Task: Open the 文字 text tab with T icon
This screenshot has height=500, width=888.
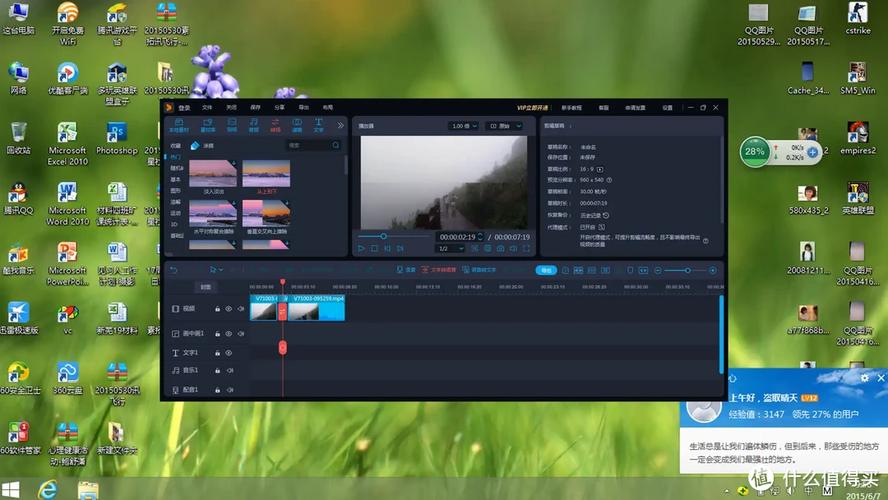Action: (318, 126)
